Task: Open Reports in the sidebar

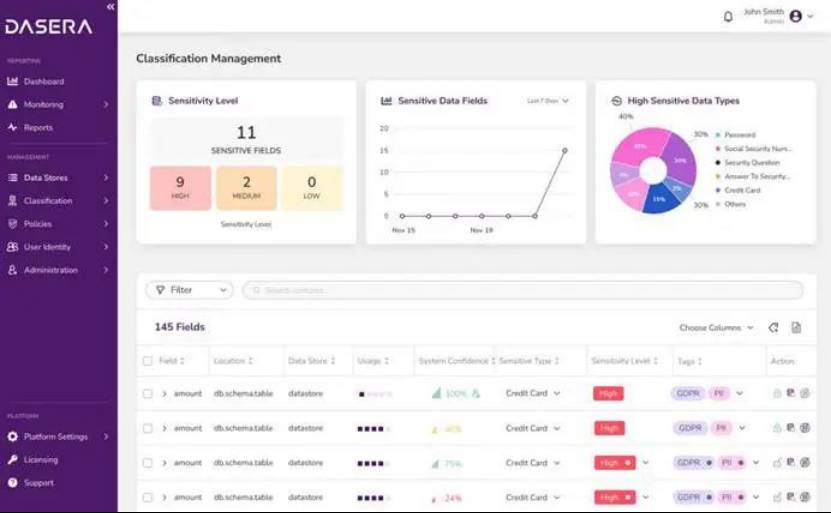Action: [38, 127]
